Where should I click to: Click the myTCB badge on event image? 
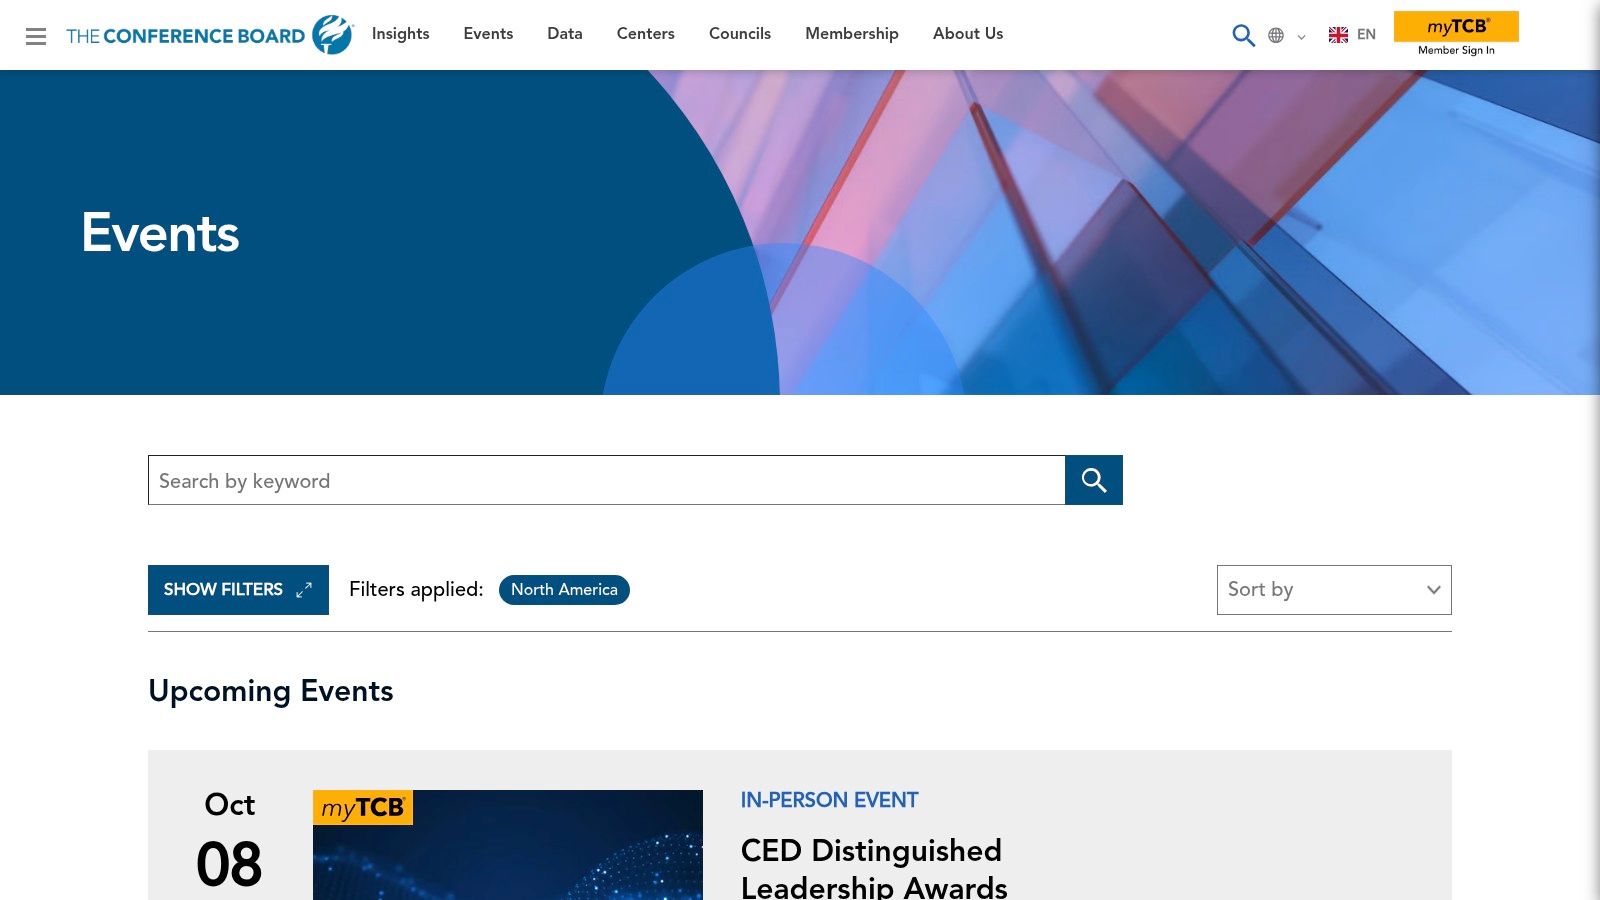pyautogui.click(x=363, y=807)
